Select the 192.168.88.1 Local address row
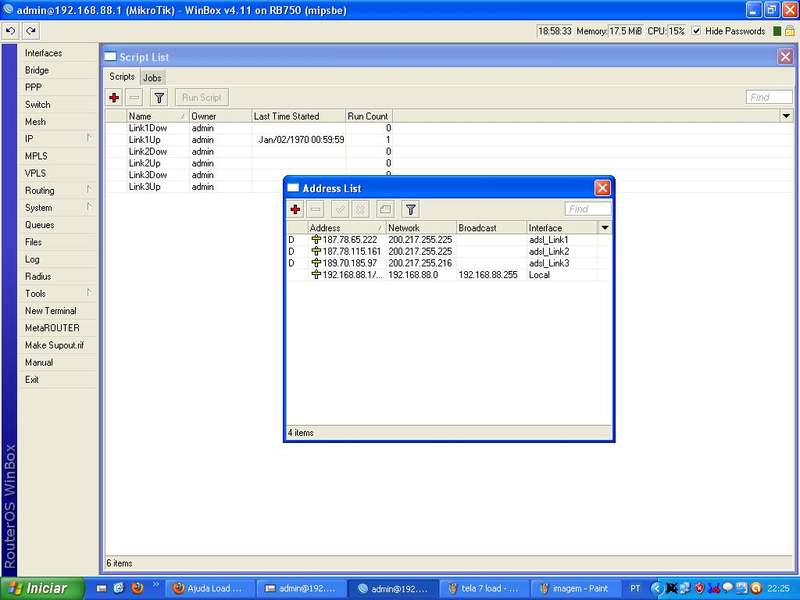This screenshot has height=600, width=800. click(449, 274)
